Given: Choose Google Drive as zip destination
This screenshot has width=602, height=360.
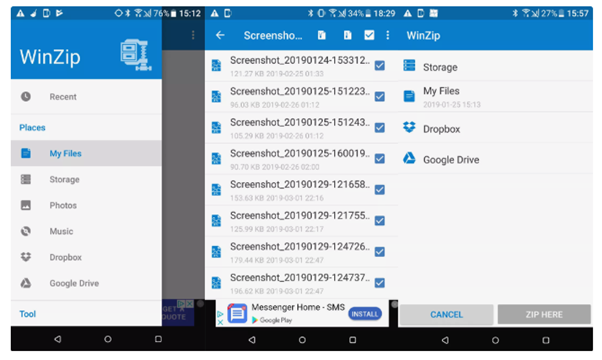Looking at the screenshot, I should tap(495, 159).
